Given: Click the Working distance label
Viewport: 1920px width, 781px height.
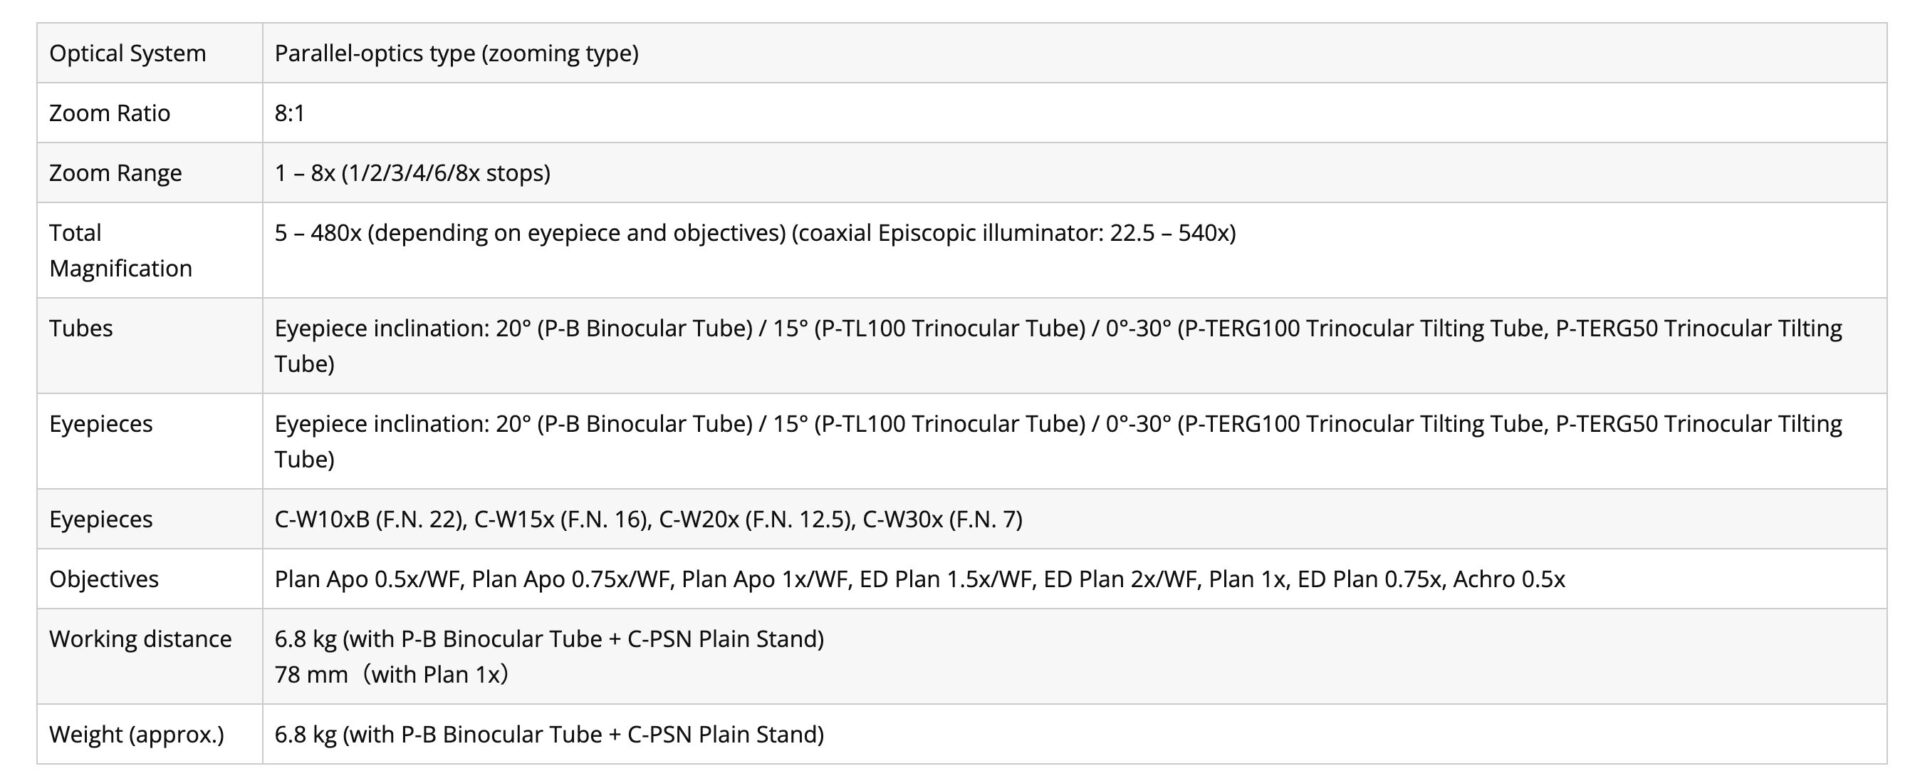Looking at the screenshot, I should pyautogui.click(x=140, y=639).
